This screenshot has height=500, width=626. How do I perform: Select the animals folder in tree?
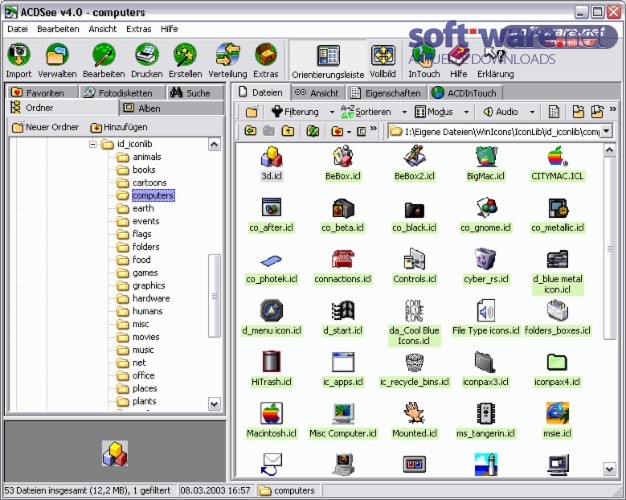tap(147, 157)
